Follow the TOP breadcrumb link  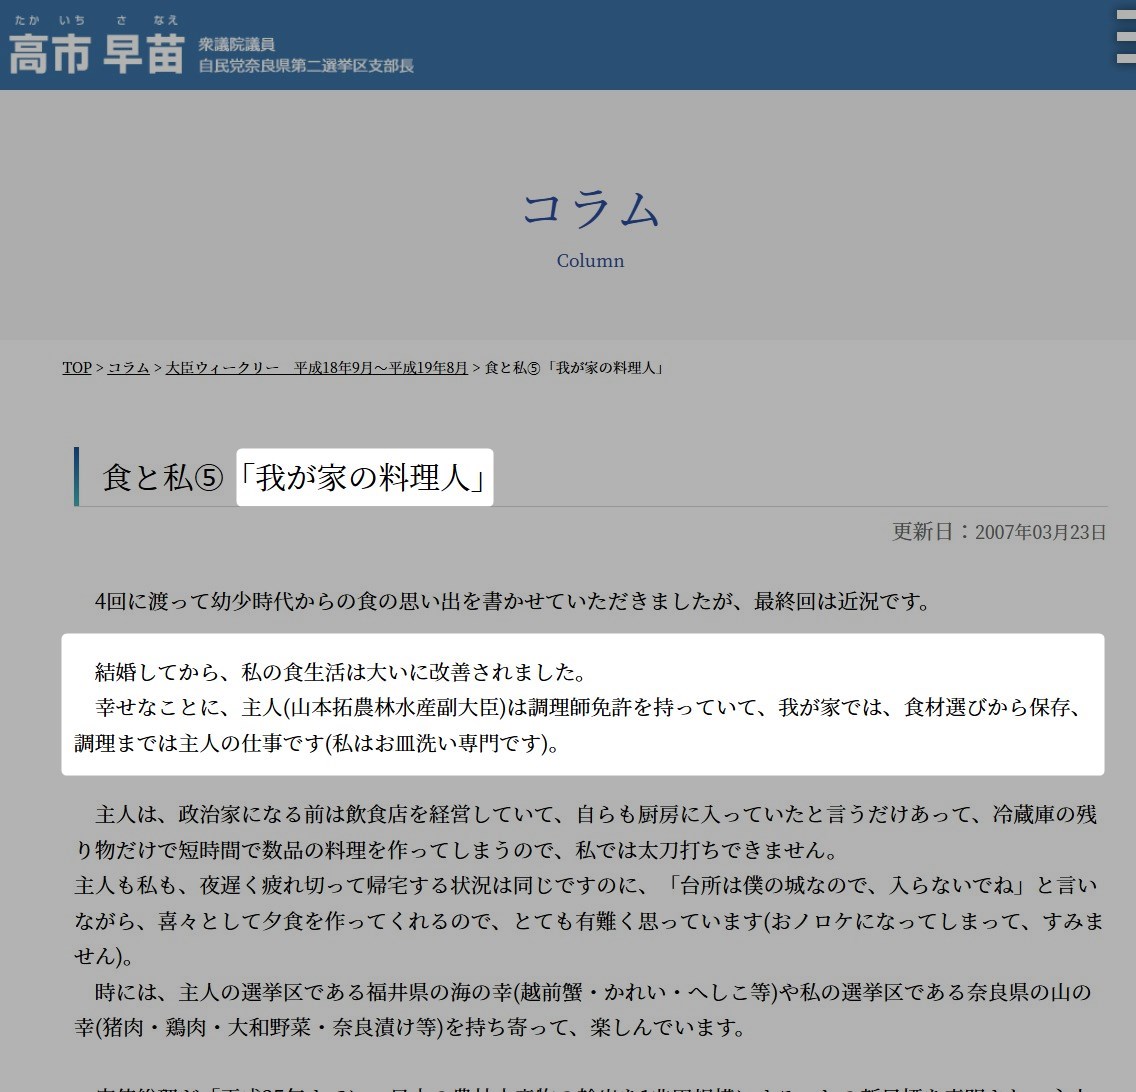77,367
